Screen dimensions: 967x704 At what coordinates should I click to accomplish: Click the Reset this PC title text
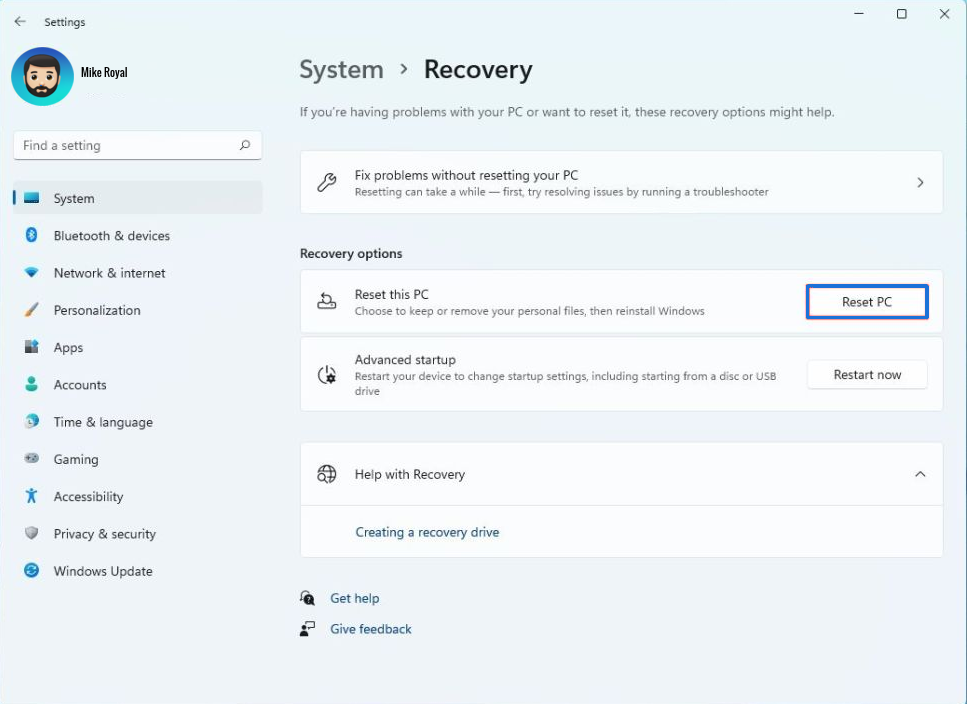click(392, 294)
